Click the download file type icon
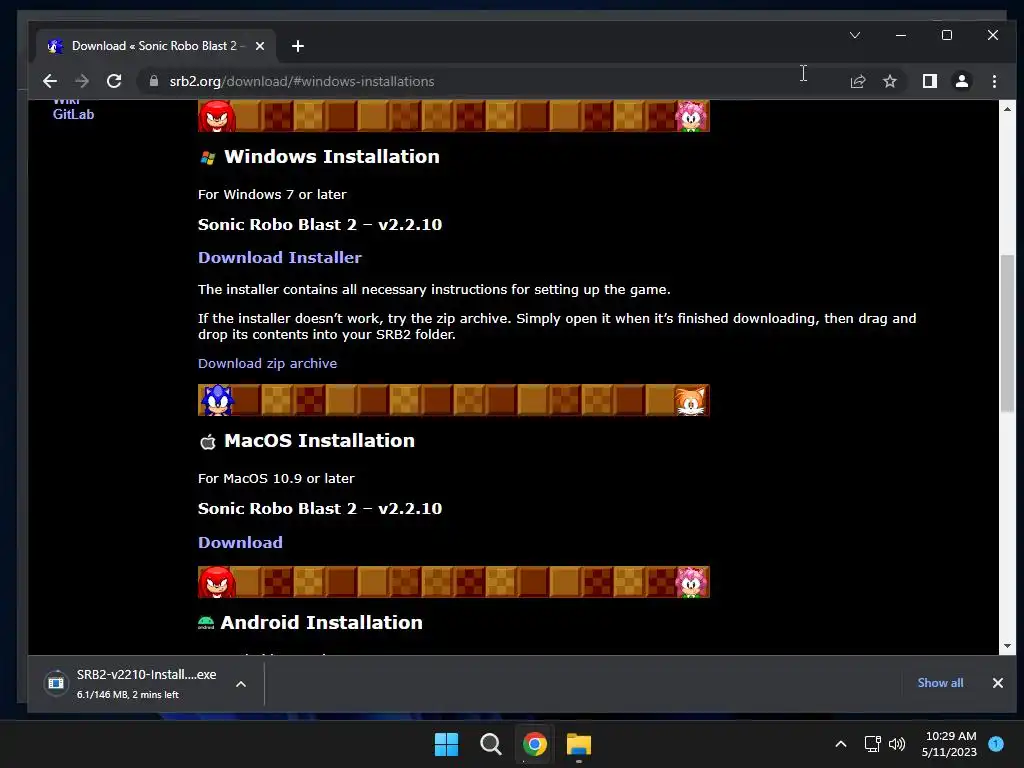 (x=56, y=683)
